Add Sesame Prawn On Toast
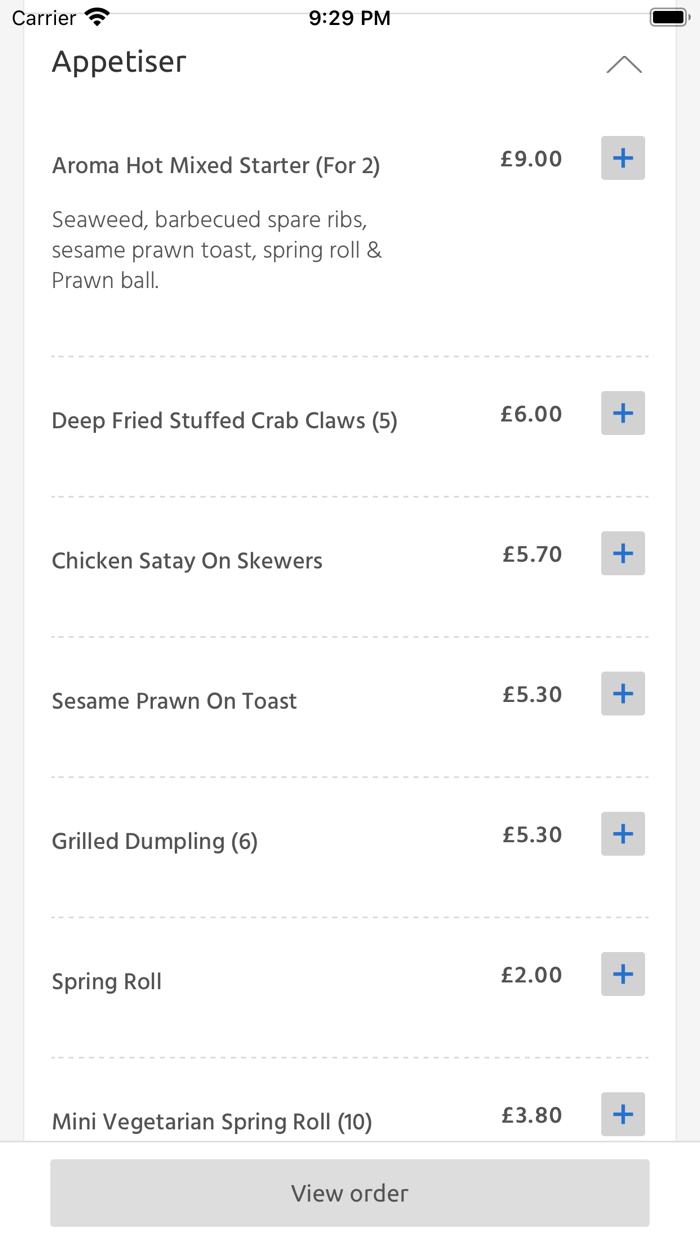 tap(623, 693)
